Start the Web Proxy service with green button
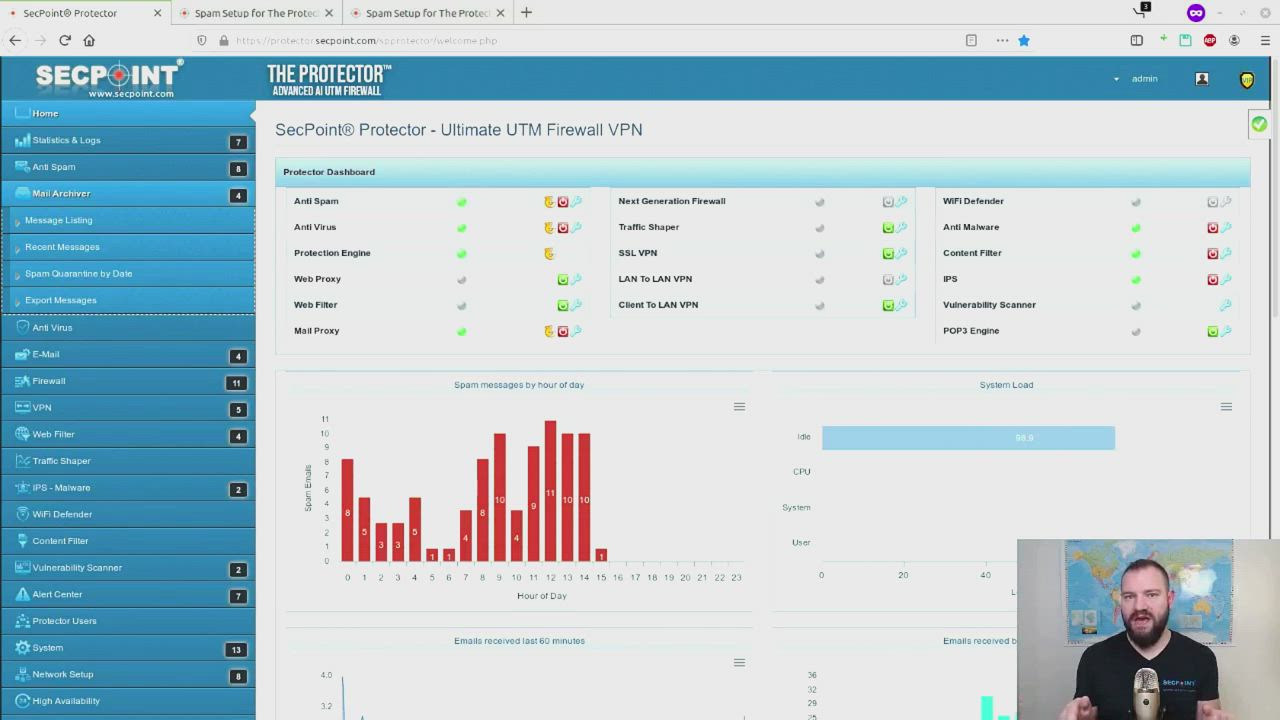Viewport: 1280px width, 720px height. (563, 279)
